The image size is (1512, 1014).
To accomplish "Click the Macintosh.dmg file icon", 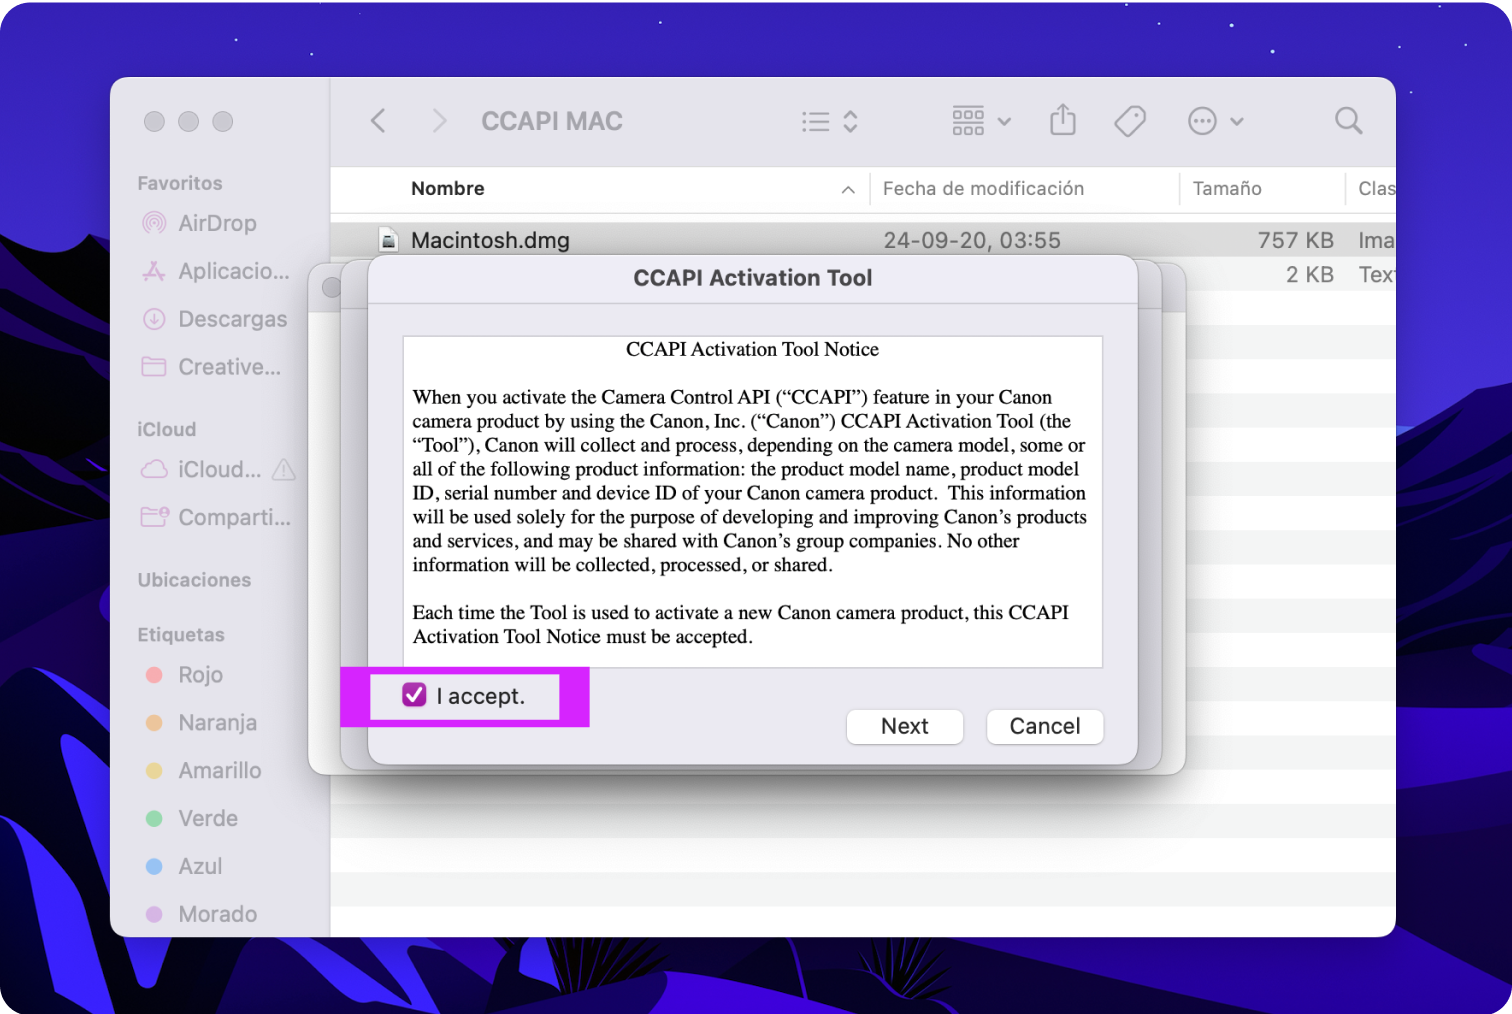I will point(388,240).
